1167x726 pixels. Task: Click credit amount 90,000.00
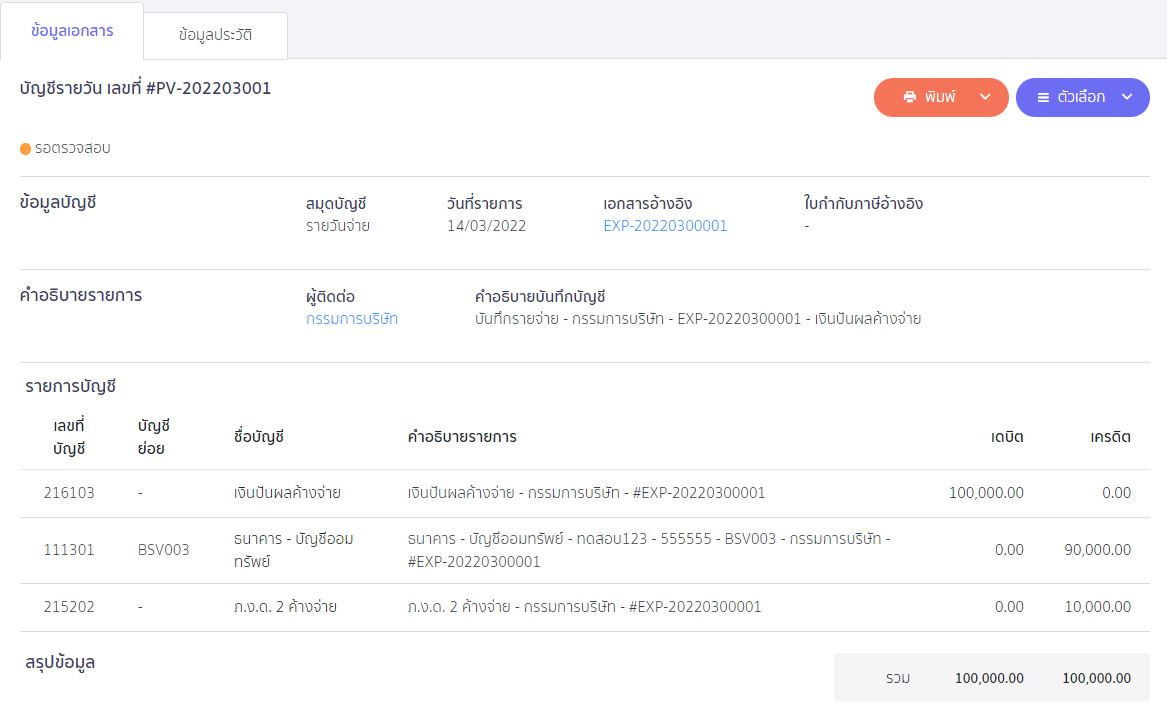pyautogui.click(x=1098, y=550)
